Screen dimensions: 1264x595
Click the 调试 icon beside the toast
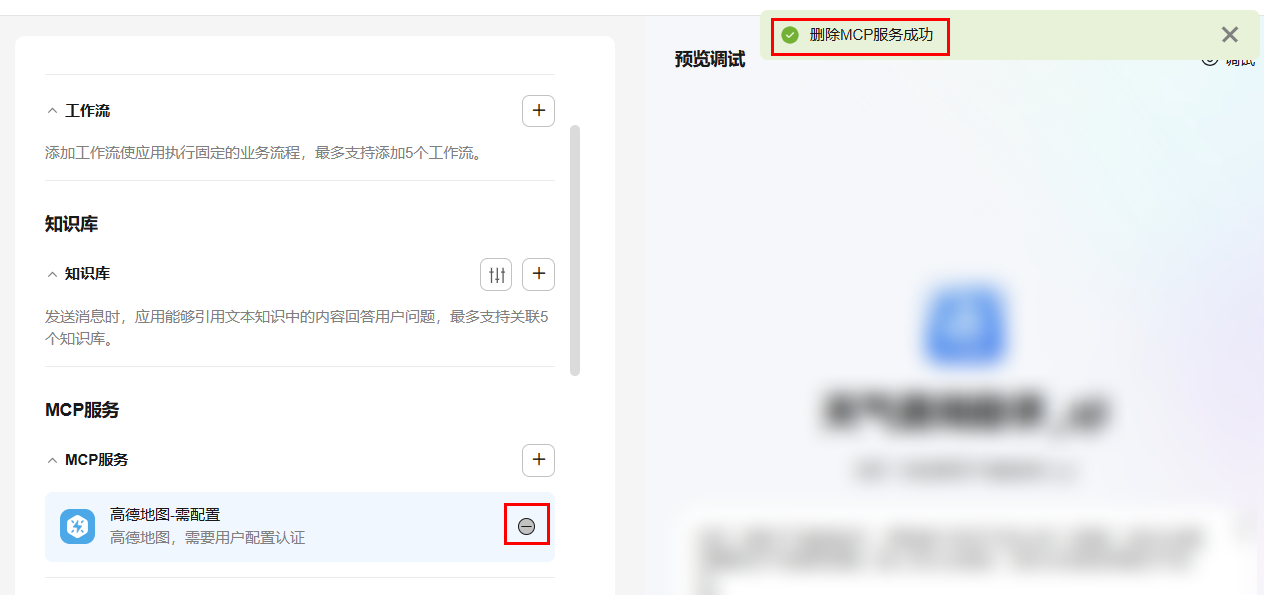pyautogui.click(x=1209, y=59)
